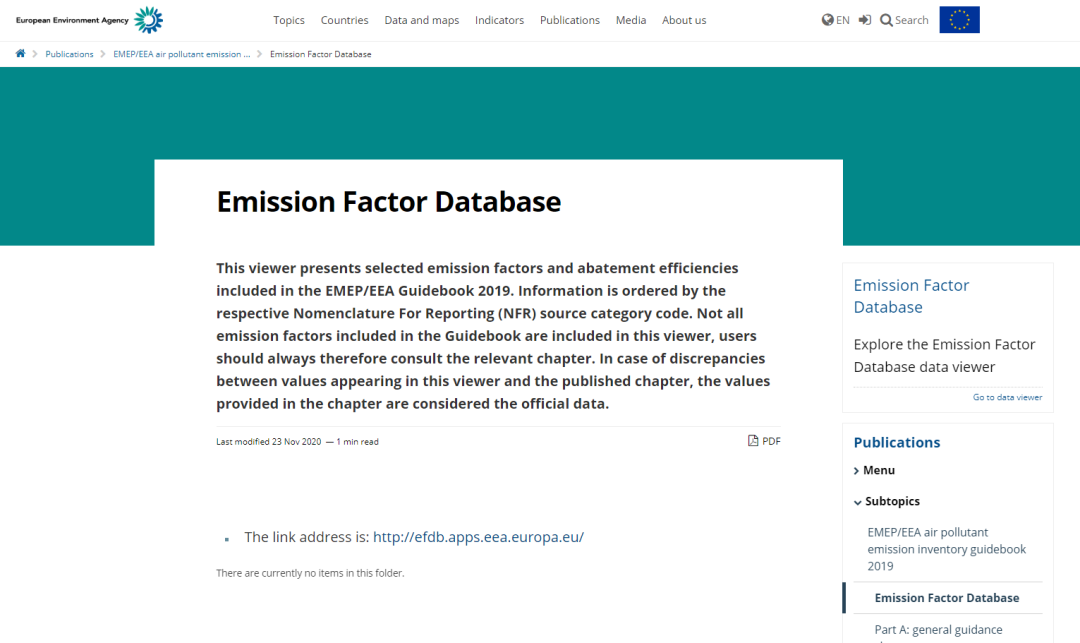Open Data and maps menu
1080x643 pixels.
point(421,20)
